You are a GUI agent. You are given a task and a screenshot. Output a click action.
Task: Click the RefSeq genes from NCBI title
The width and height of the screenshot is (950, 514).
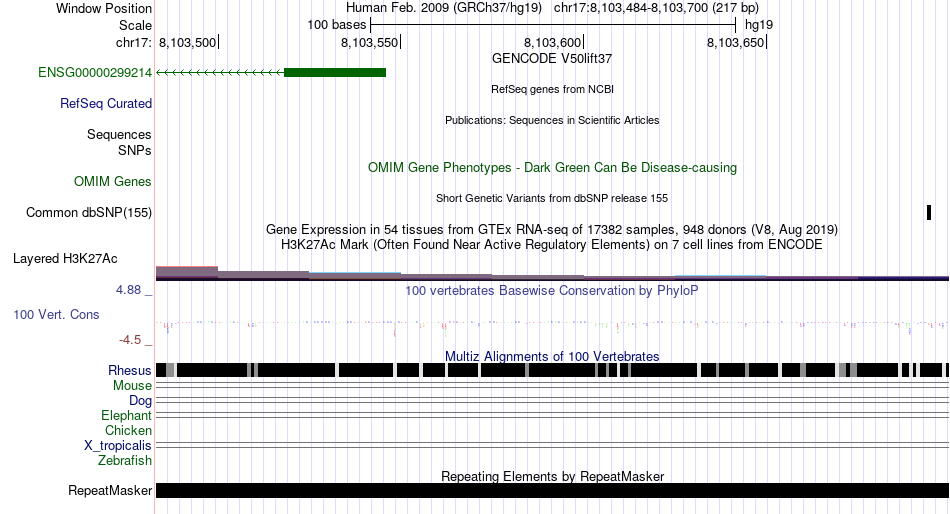552,89
